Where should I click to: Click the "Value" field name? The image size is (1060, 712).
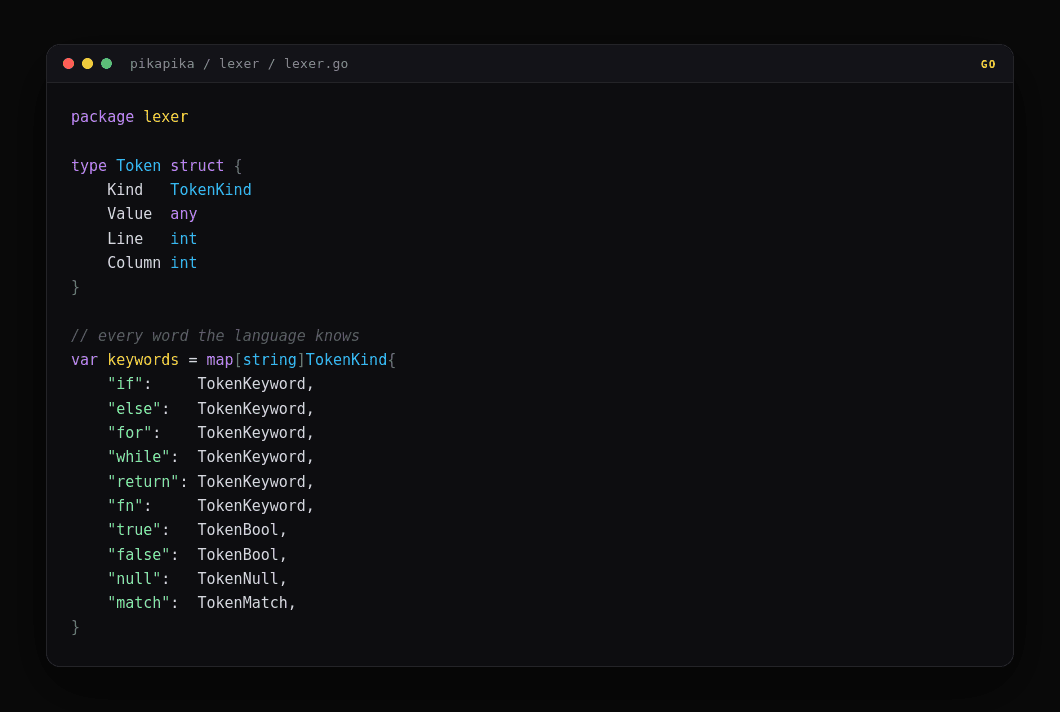coord(130,214)
